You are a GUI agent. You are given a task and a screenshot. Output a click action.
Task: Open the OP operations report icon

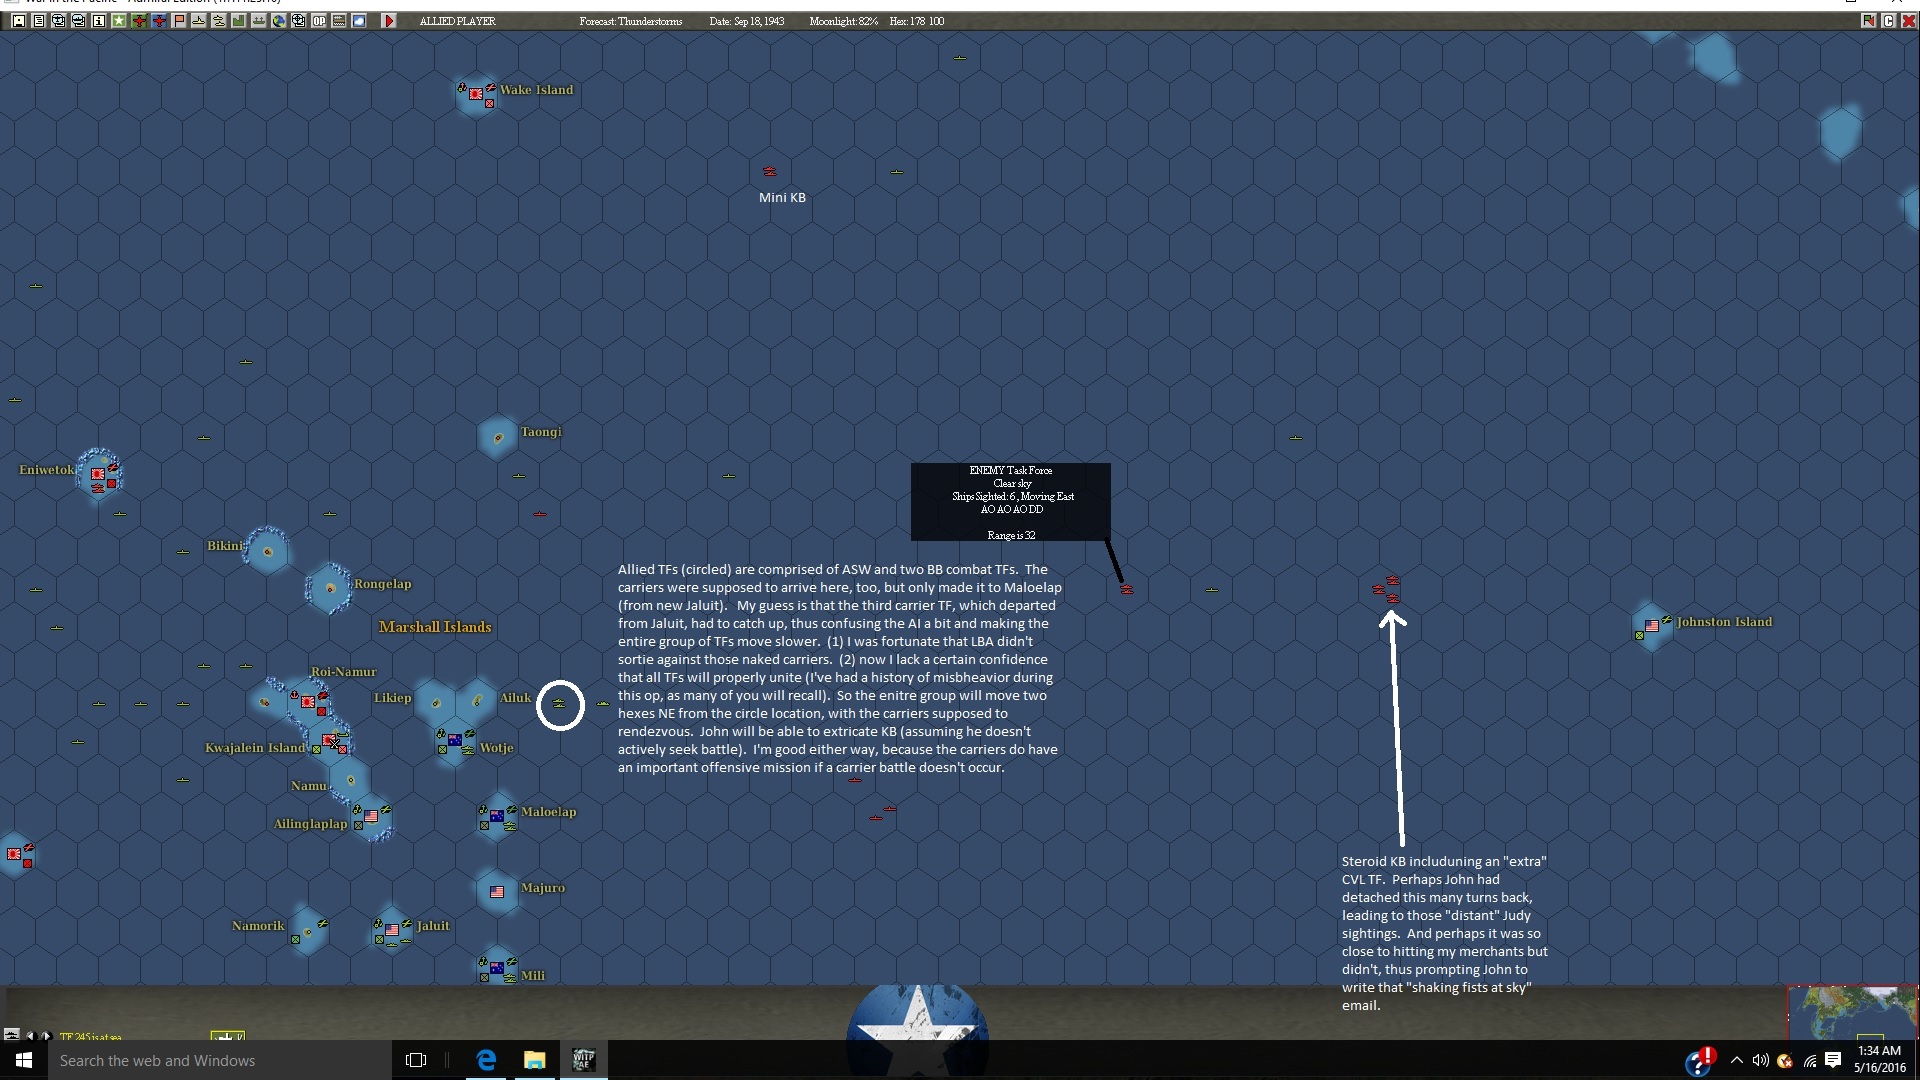coord(319,21)
